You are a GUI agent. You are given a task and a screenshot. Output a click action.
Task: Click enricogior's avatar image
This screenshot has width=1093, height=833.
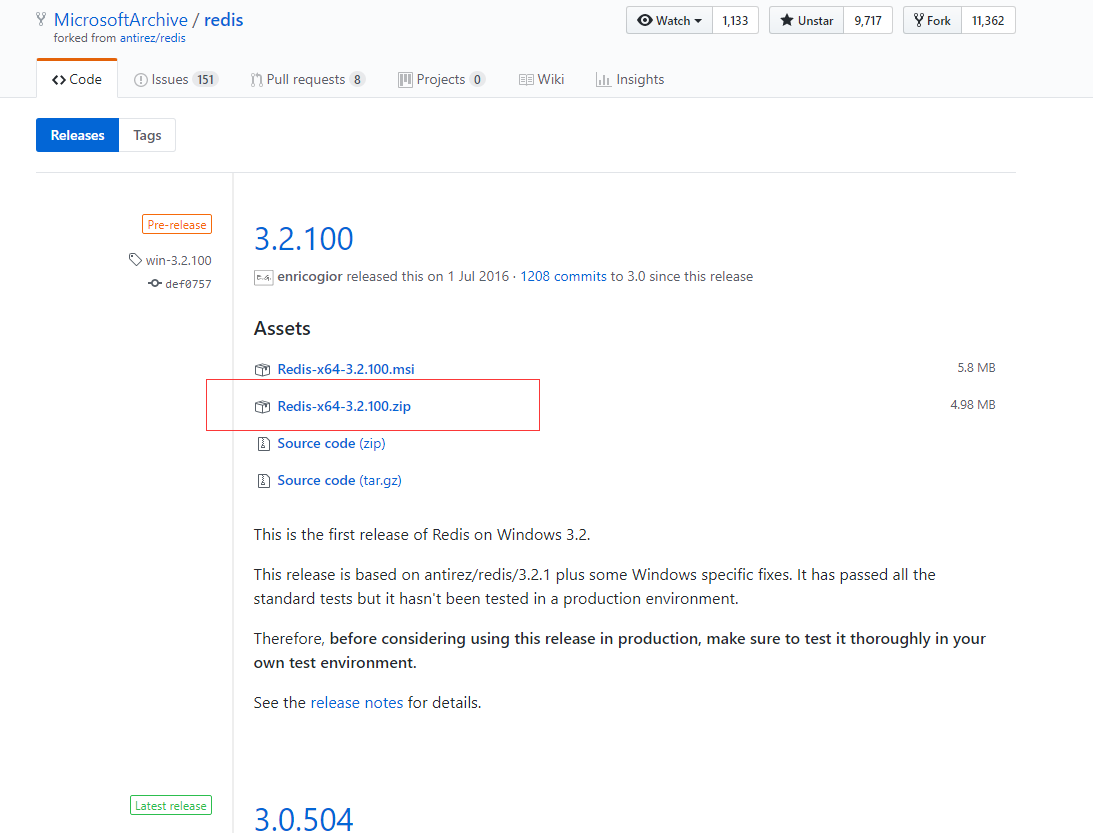(263, 277)
